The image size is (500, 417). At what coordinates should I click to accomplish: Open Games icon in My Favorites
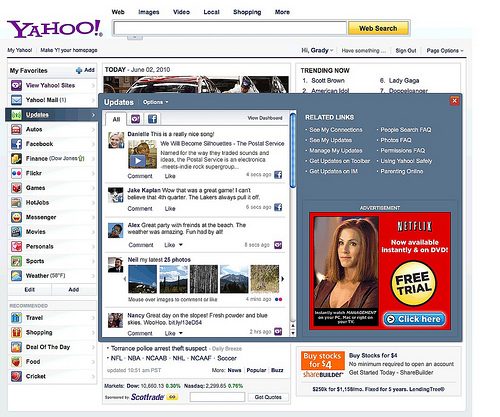coord(16,188)
